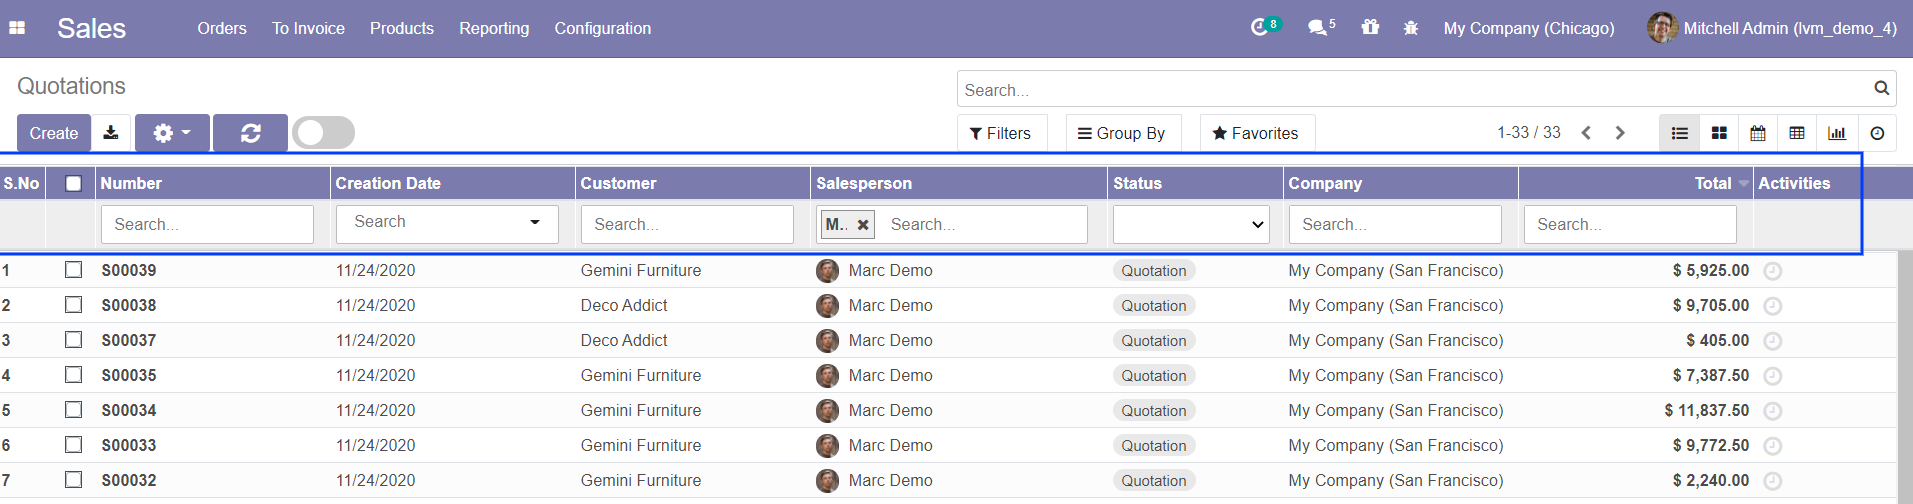Open the conversations messages icon
Viewport: 1913px width, 504px height.
(1319, 28)
